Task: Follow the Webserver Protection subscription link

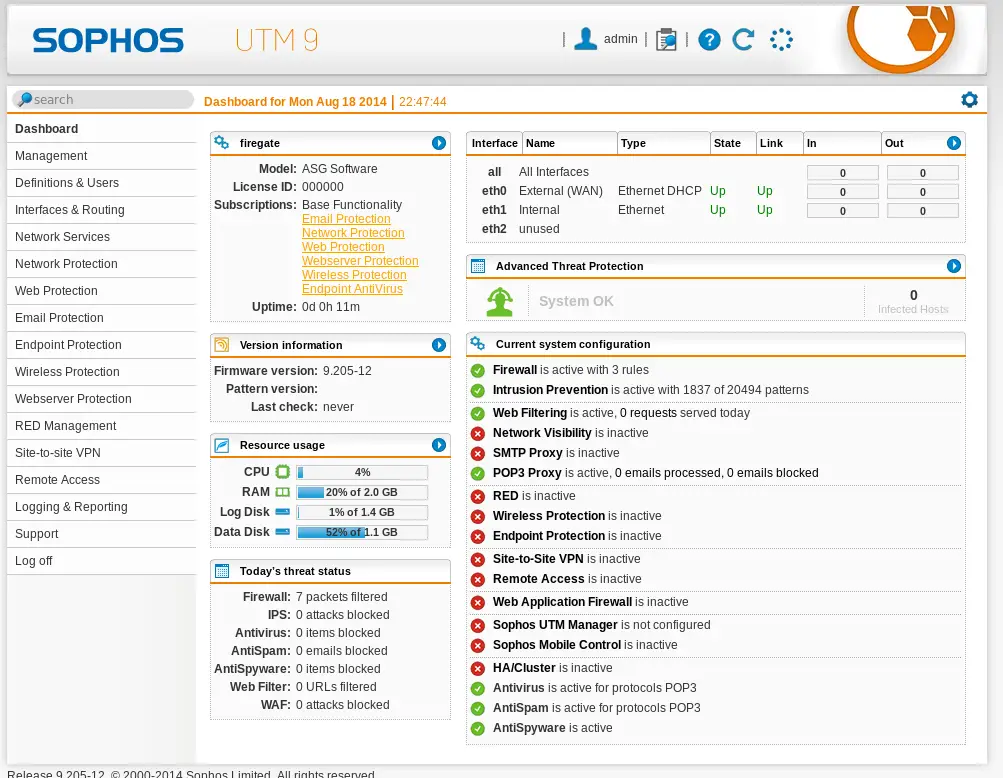Action: click(360, 261)
